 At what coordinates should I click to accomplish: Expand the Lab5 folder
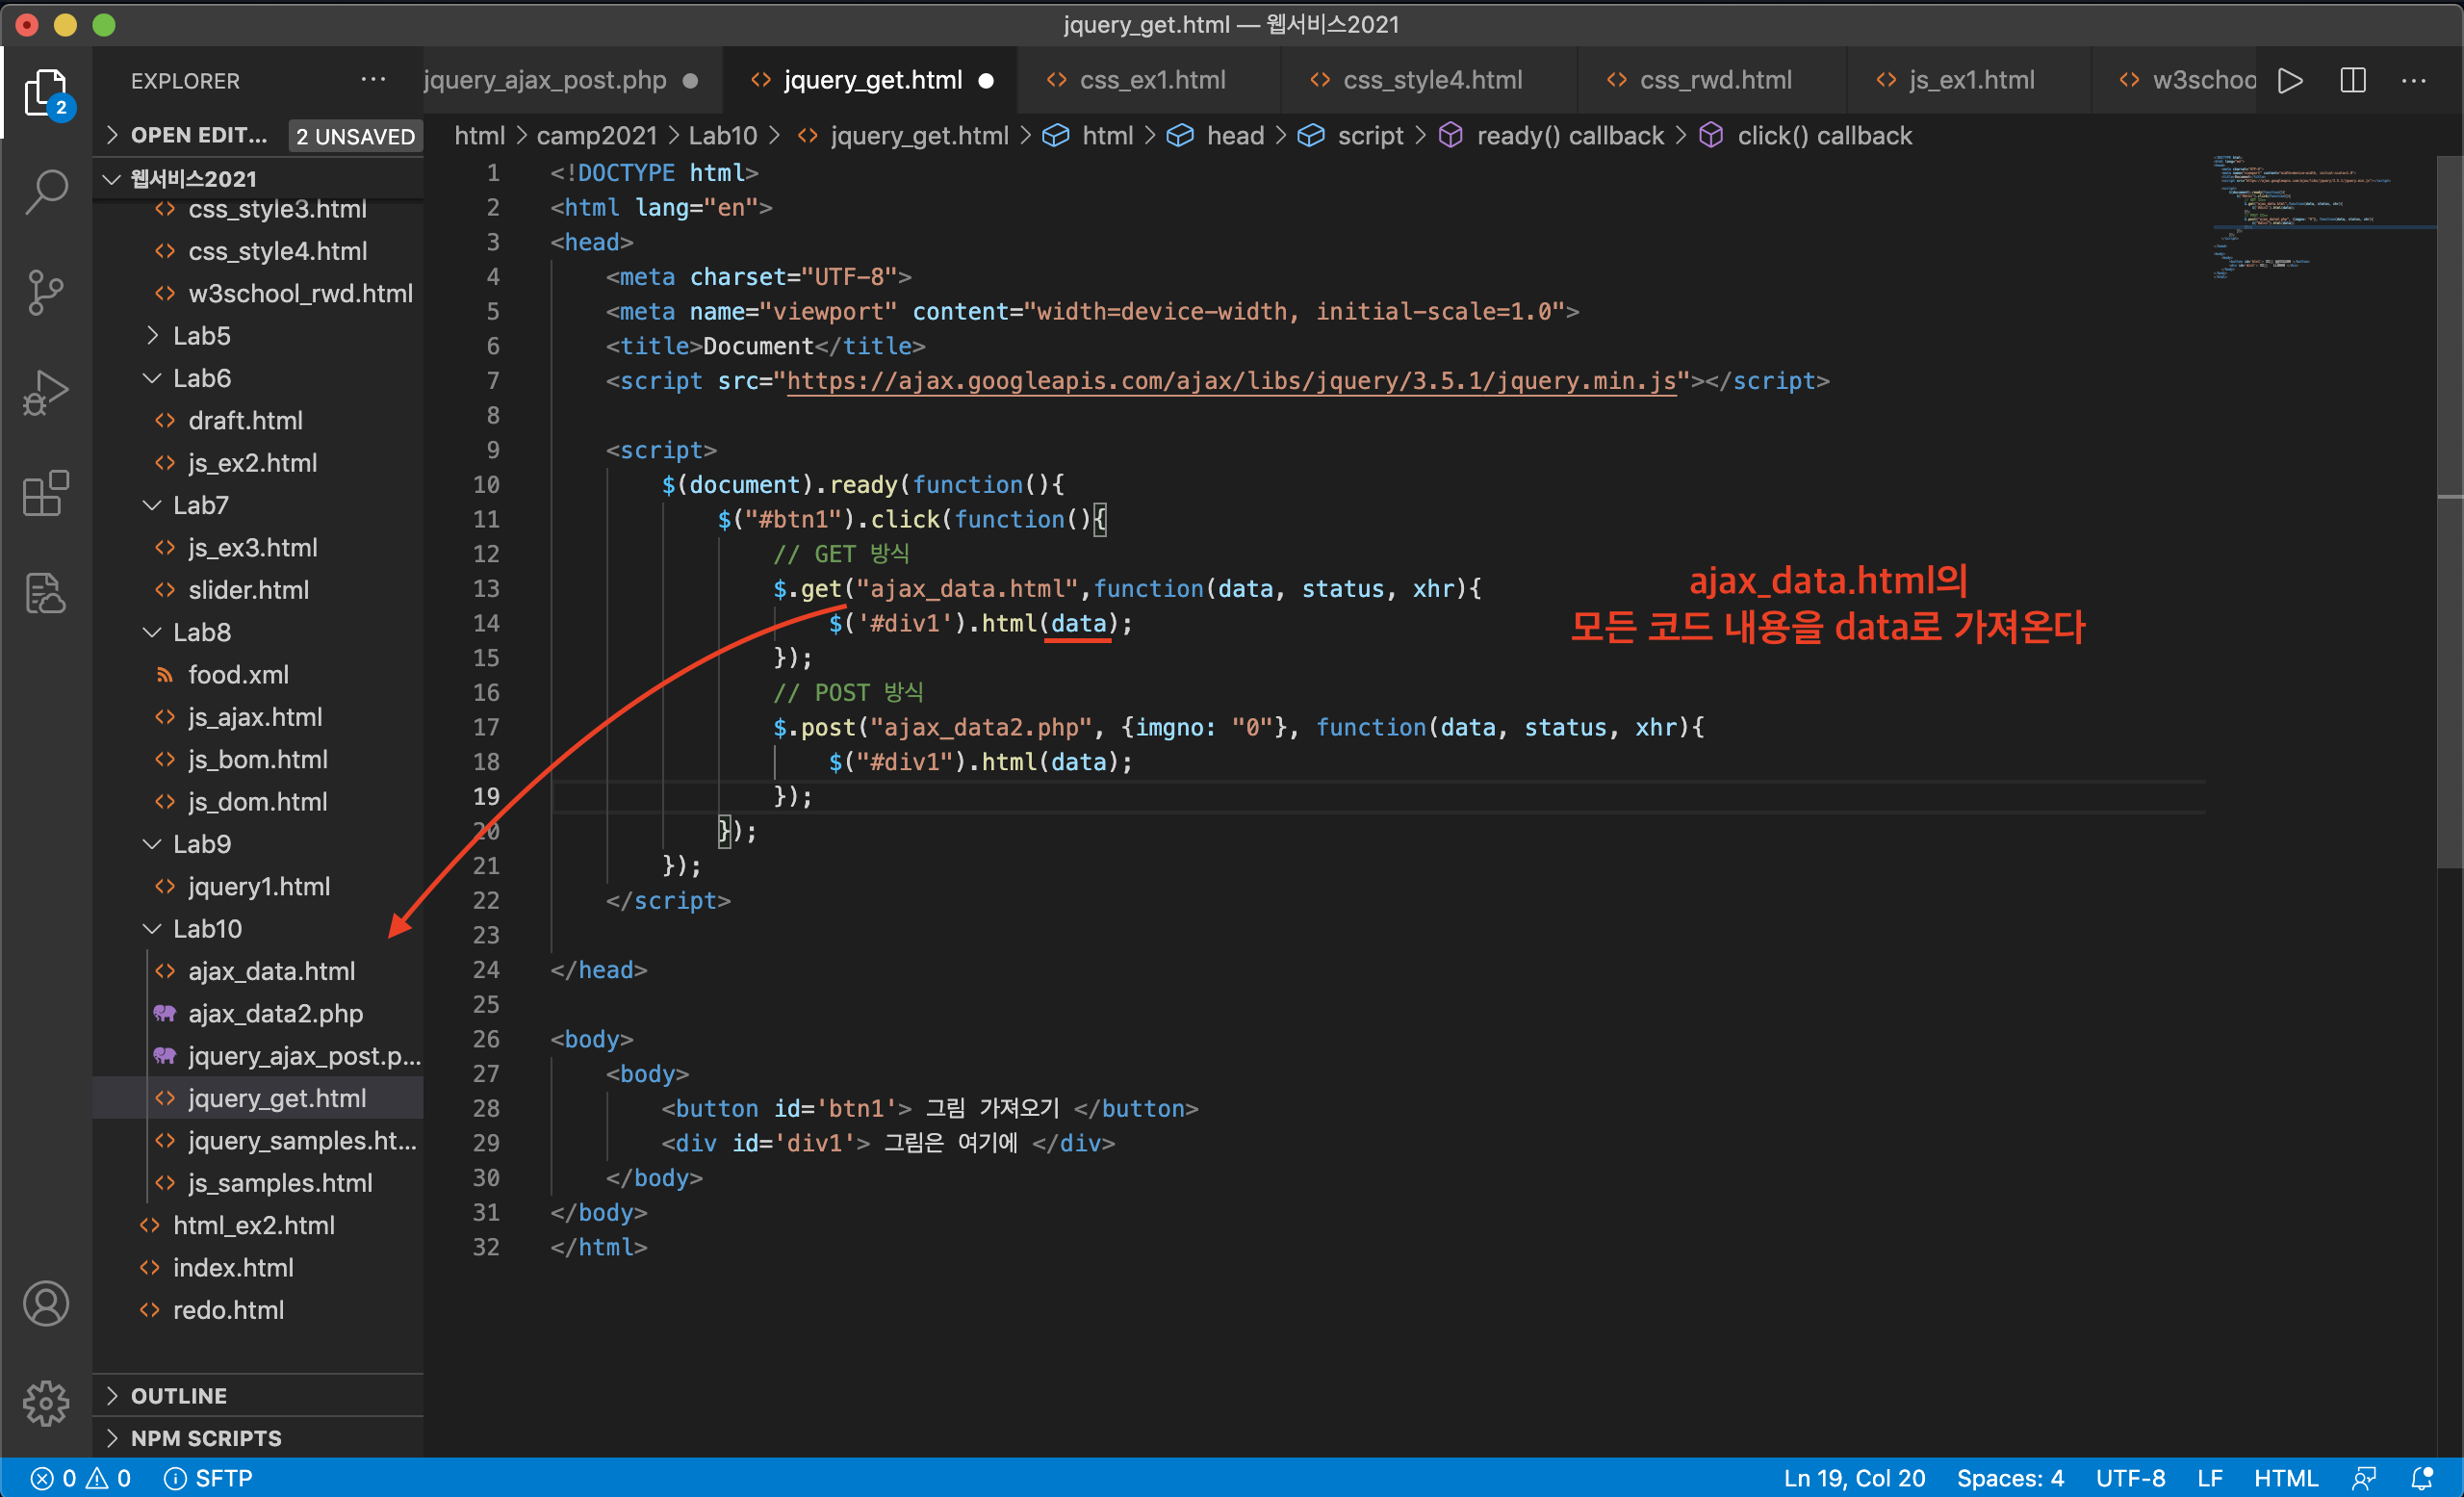pyautogui.click(x=201, y=336)
